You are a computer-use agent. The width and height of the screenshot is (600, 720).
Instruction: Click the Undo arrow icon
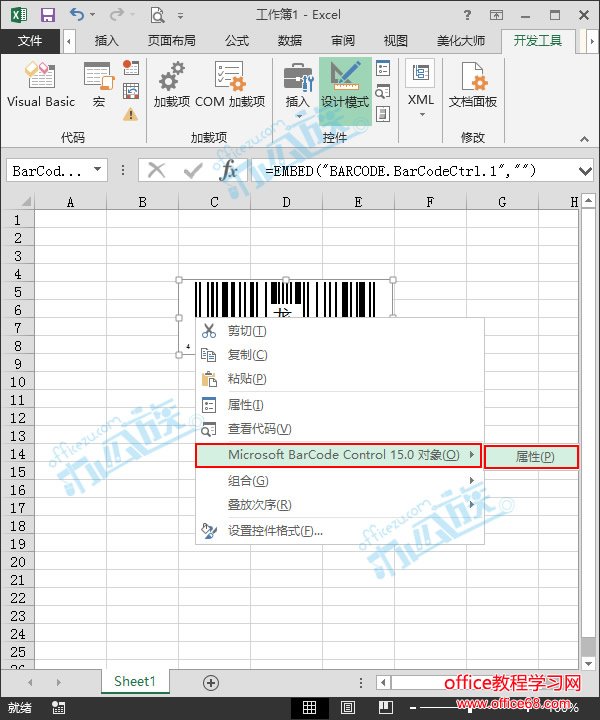pos(77,15)
